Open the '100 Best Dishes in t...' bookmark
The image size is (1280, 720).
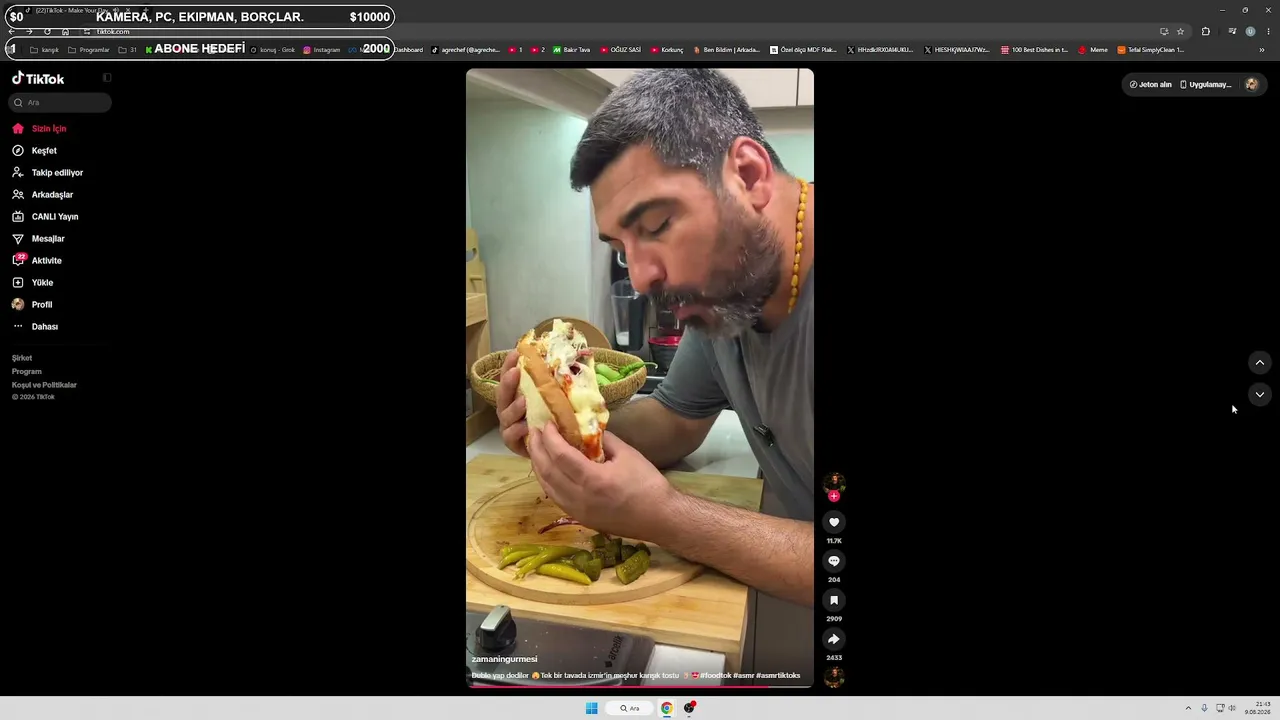point(1035,50)
